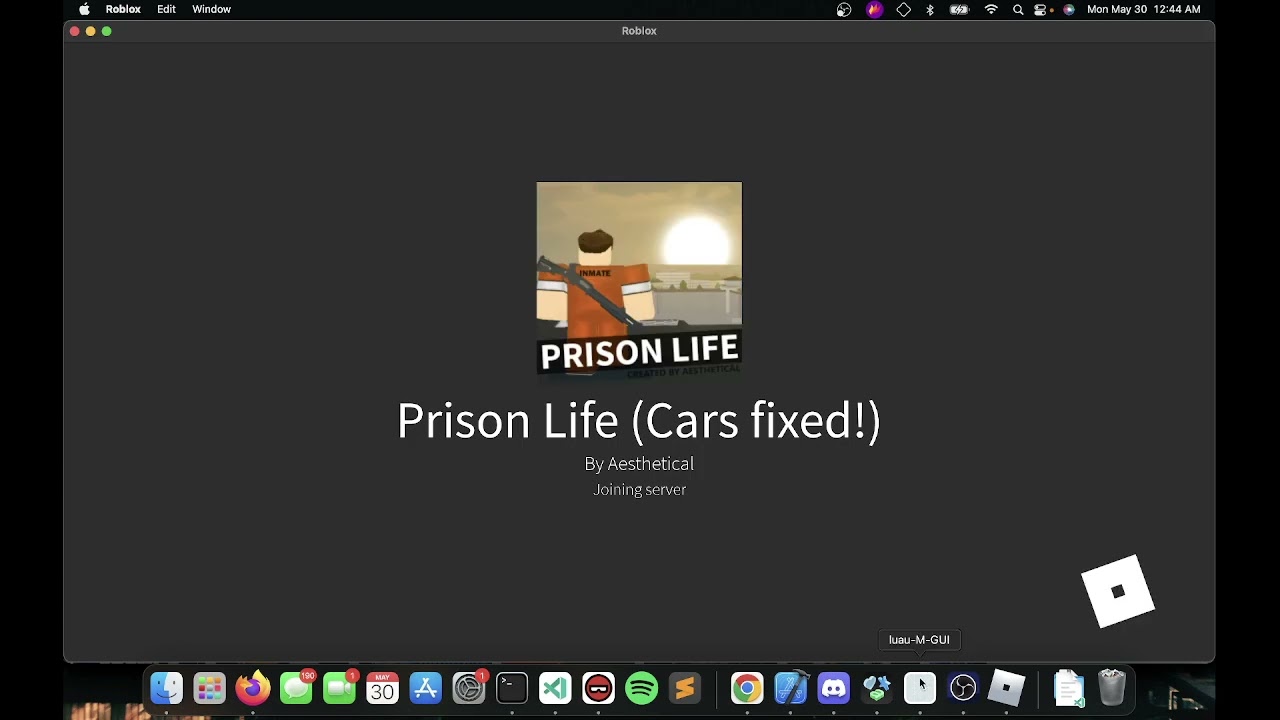Open System Preferences in the Dock
The image size is (1280, 720).
pyautogui.click(x=469, y=688)
